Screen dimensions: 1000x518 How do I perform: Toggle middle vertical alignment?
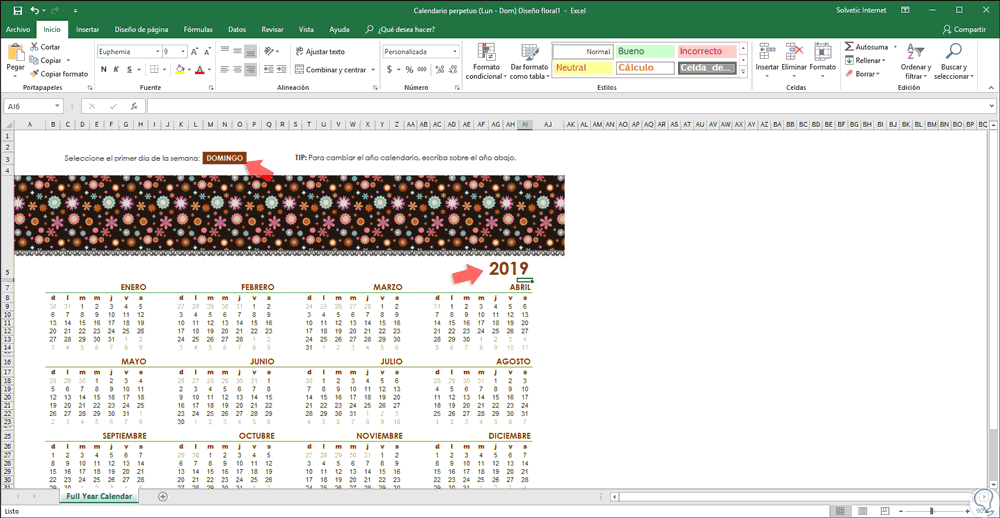pos(237,50)
